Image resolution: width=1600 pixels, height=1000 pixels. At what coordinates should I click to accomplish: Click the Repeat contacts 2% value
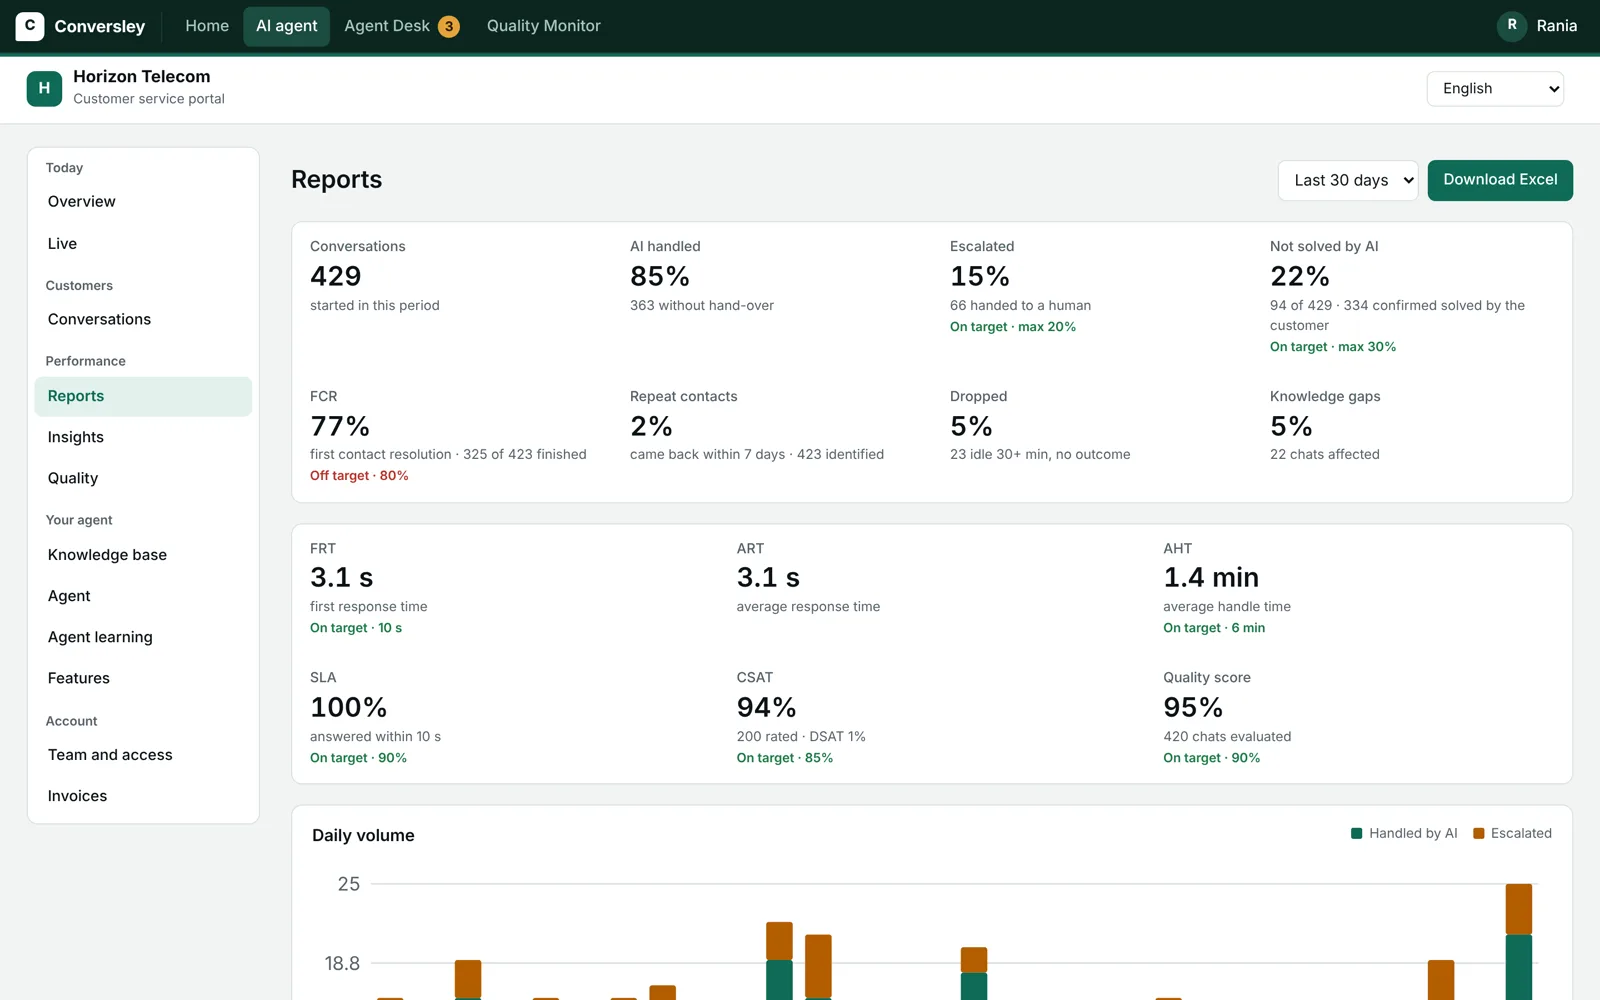(651, 427)
